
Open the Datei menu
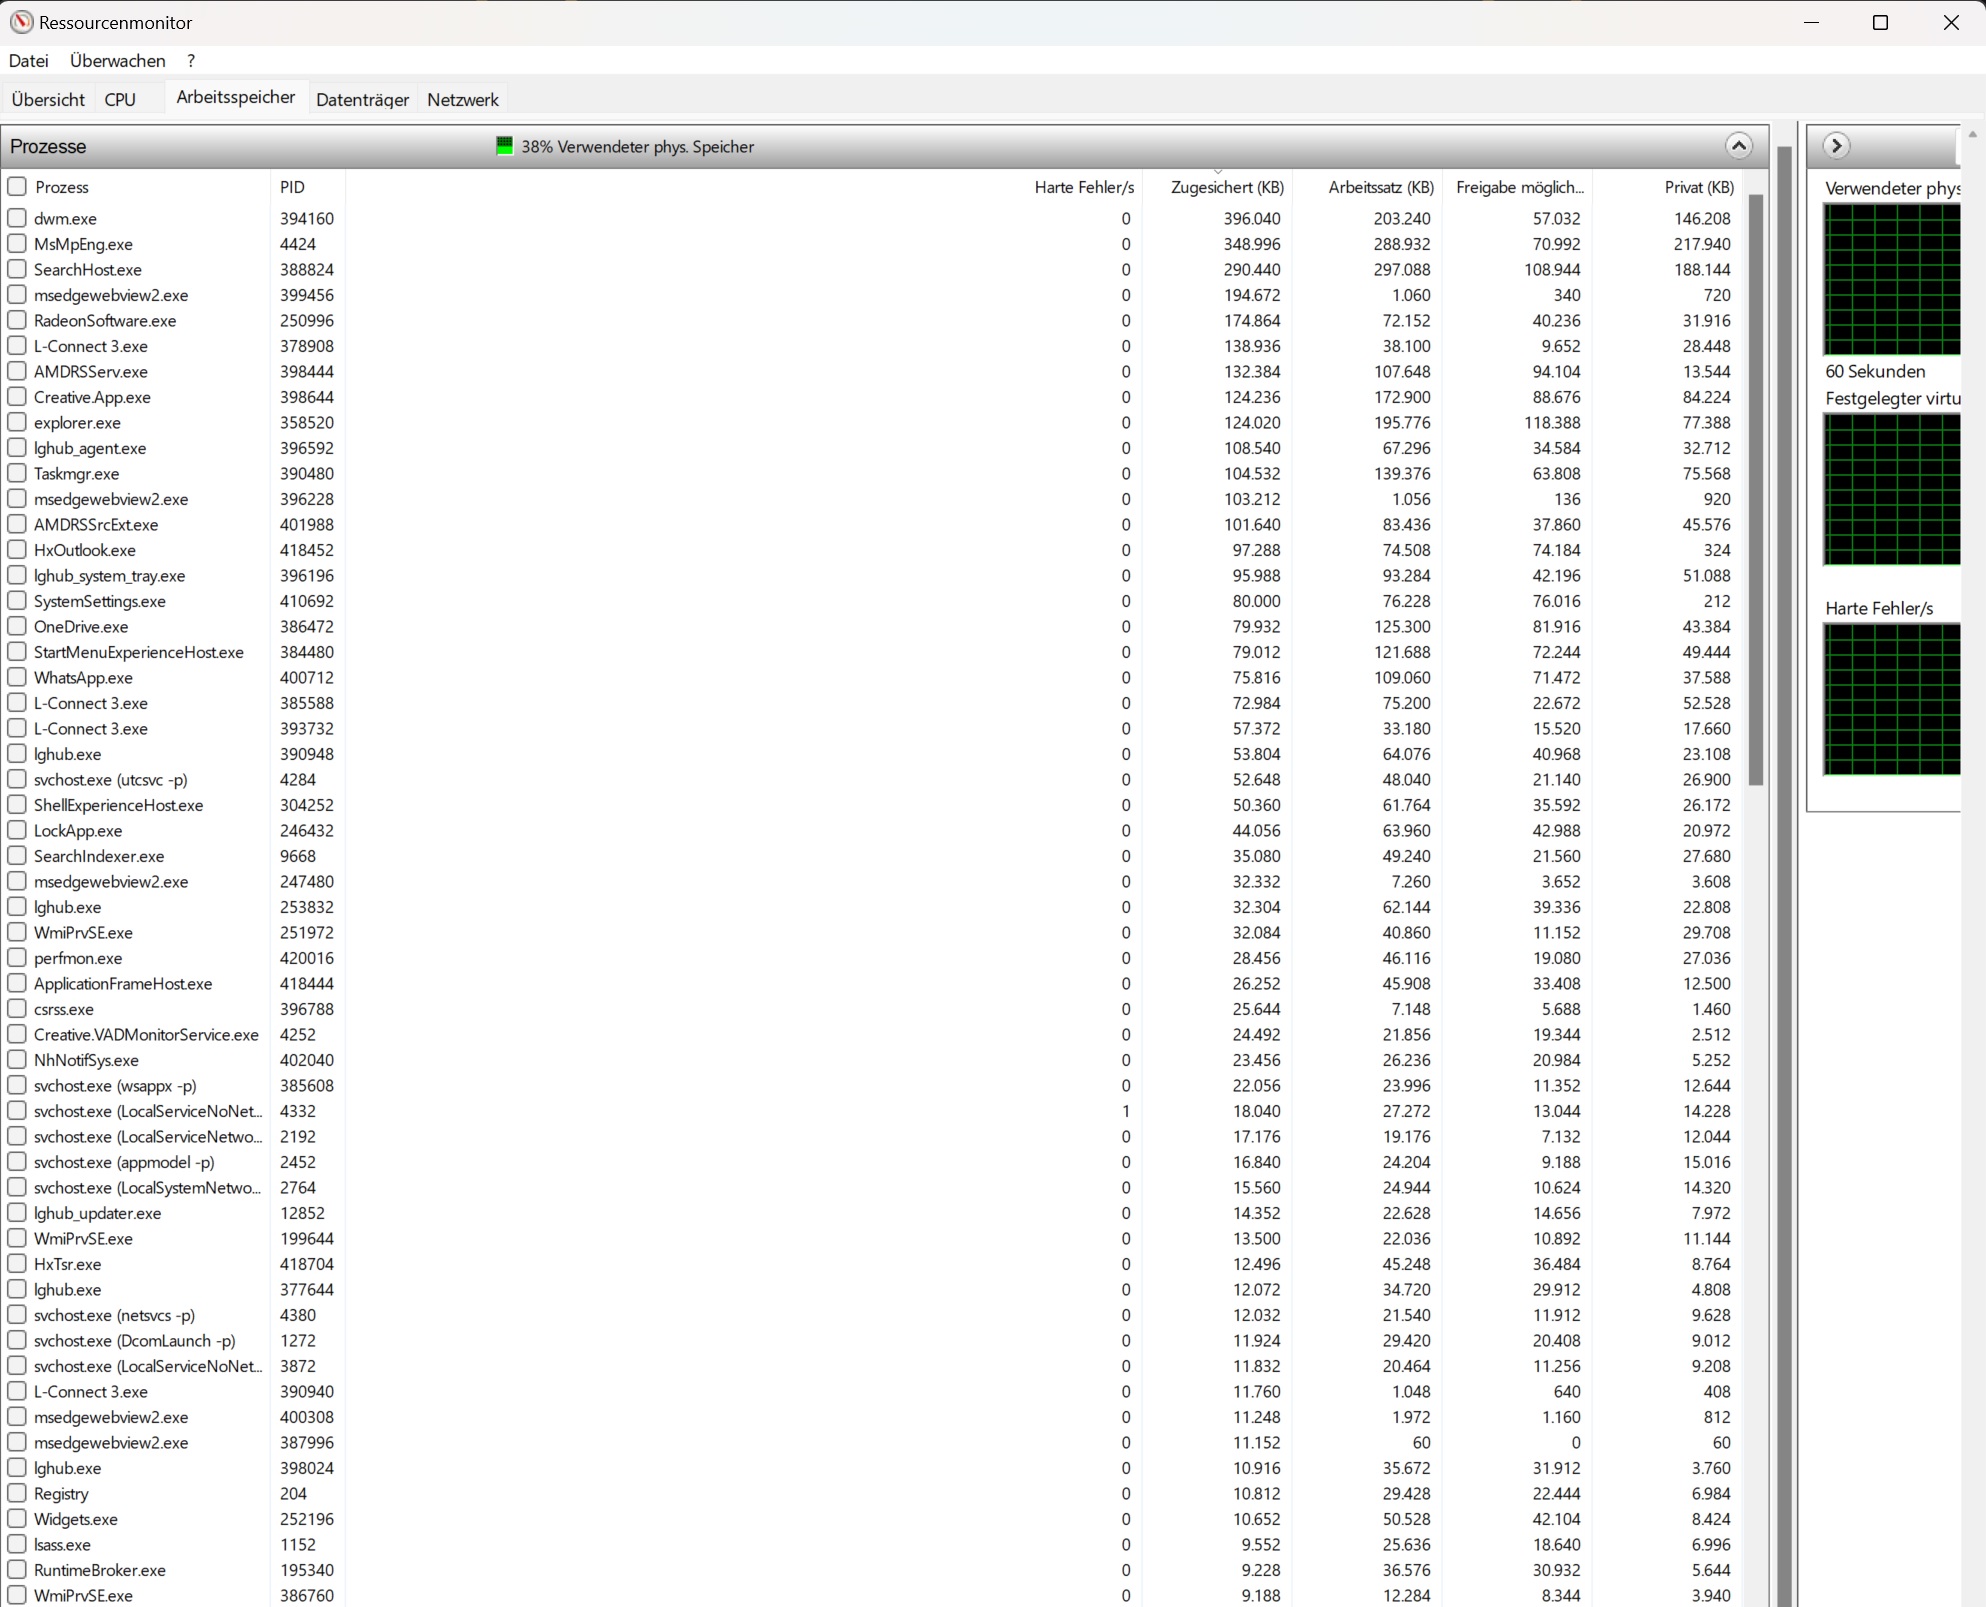click(28, 61)
